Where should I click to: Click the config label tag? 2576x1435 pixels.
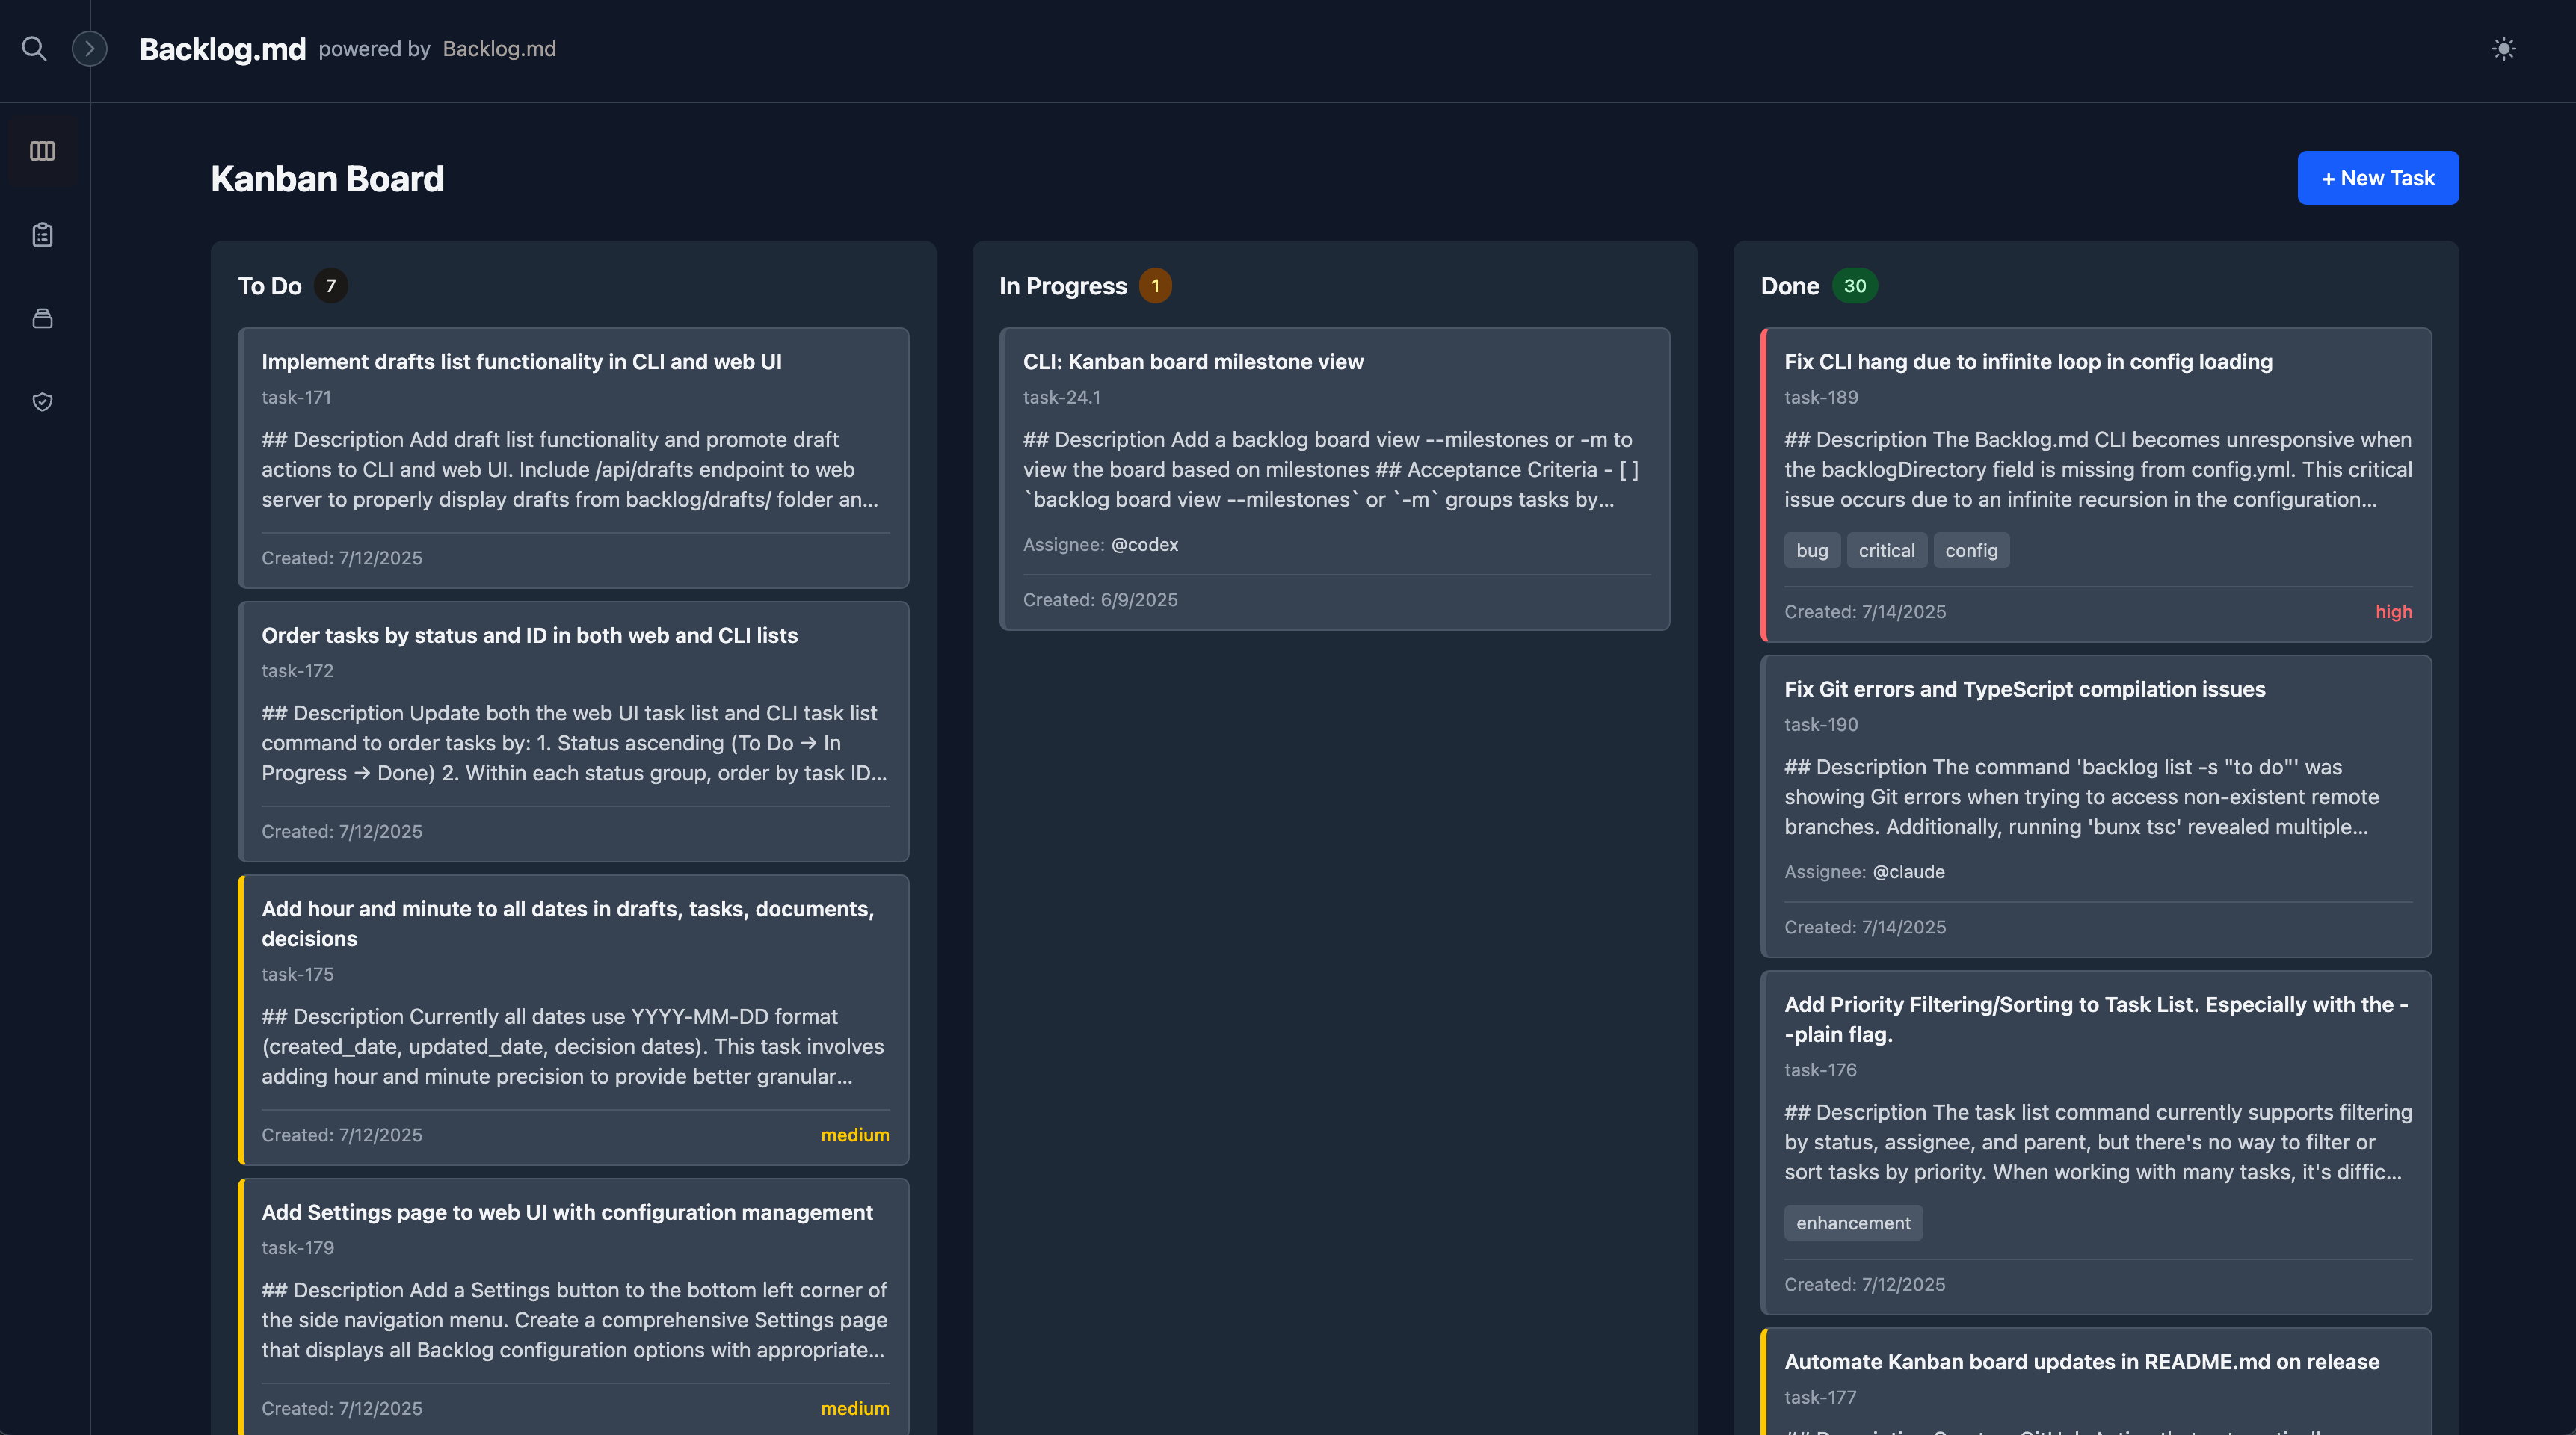[x=1971, y=550]
